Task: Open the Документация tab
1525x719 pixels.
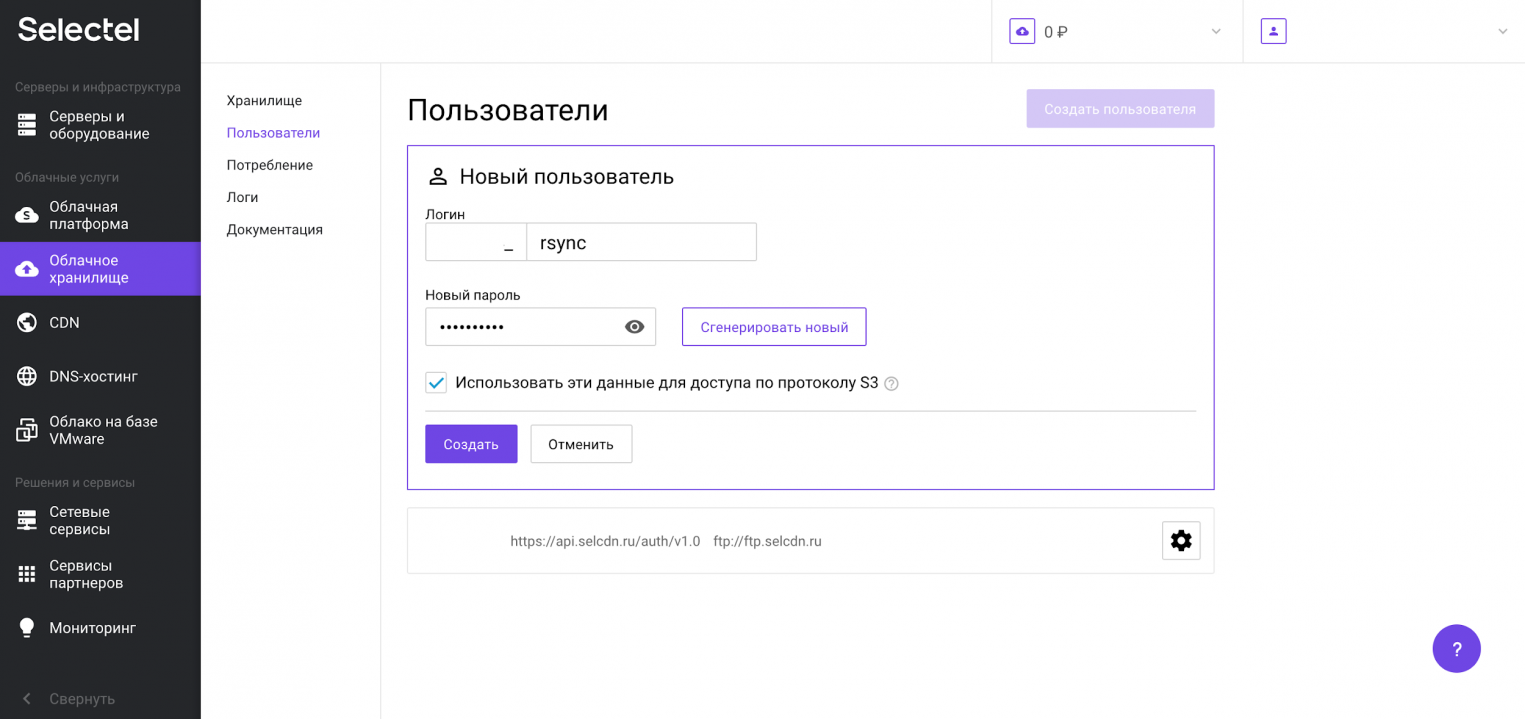Action: click(x=275, y=229)
